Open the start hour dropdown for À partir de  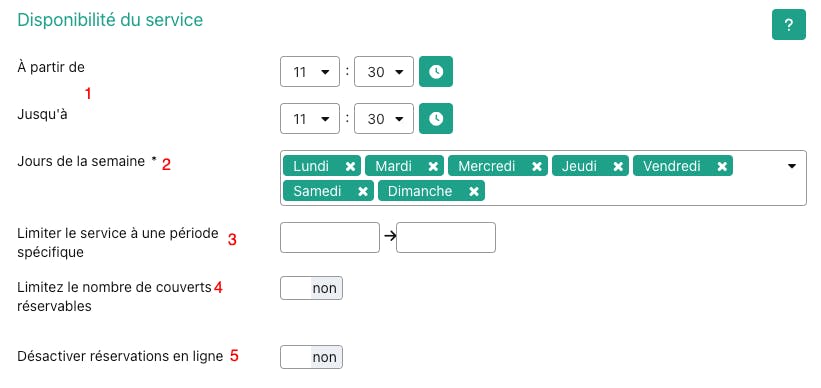click(x=310, y=72)
